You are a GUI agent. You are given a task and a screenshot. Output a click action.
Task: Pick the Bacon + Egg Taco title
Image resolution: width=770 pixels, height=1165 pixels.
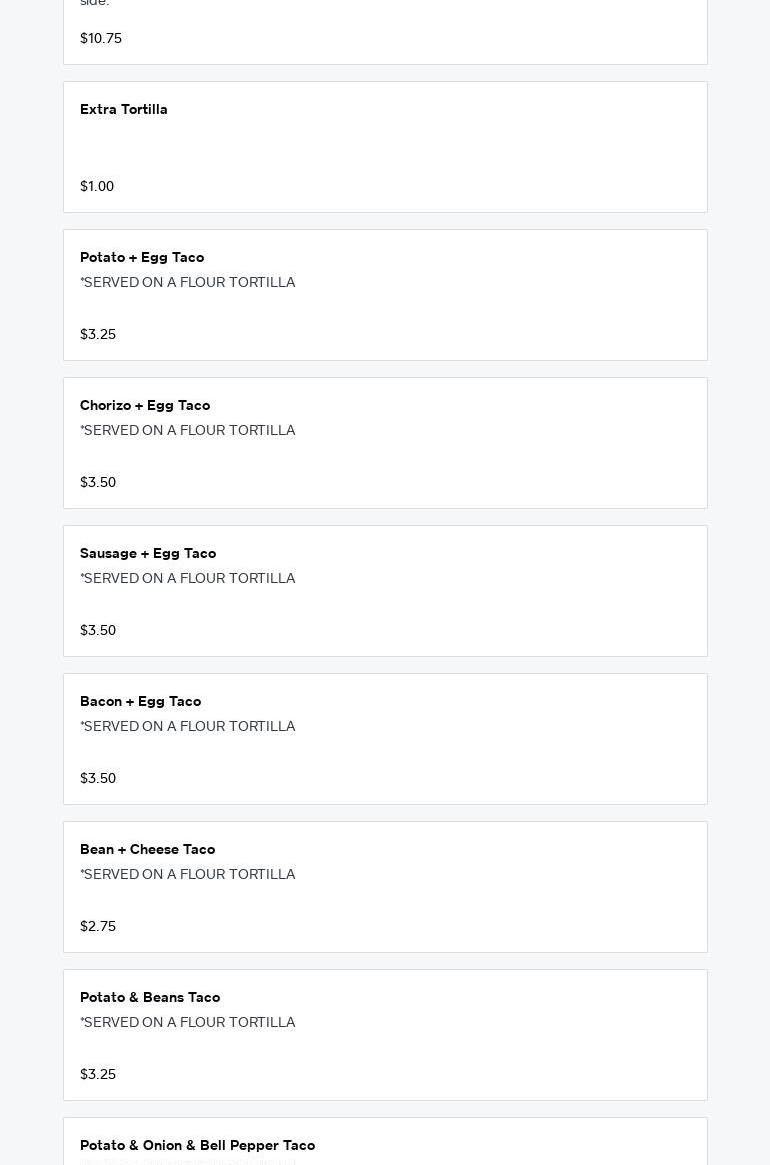[140, 702]
